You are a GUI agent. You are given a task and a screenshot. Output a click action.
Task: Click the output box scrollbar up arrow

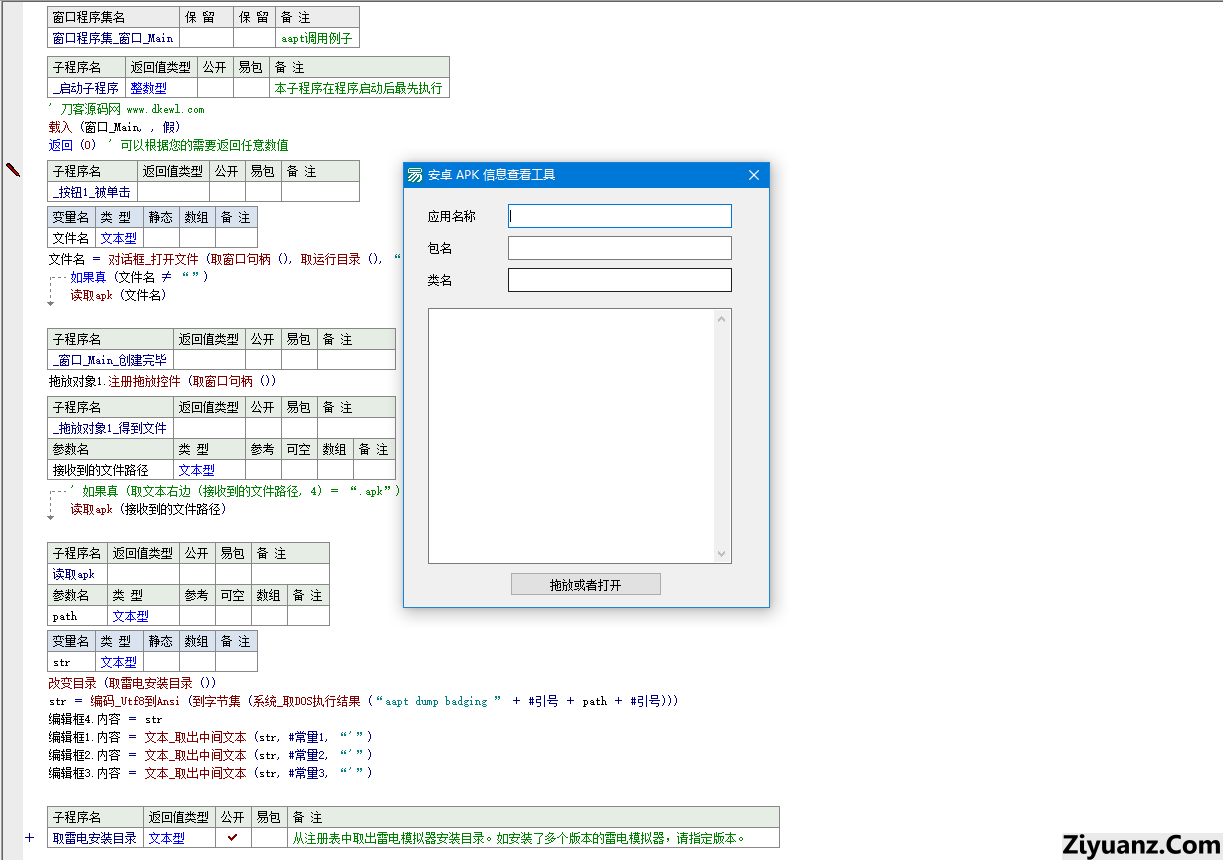721,320
